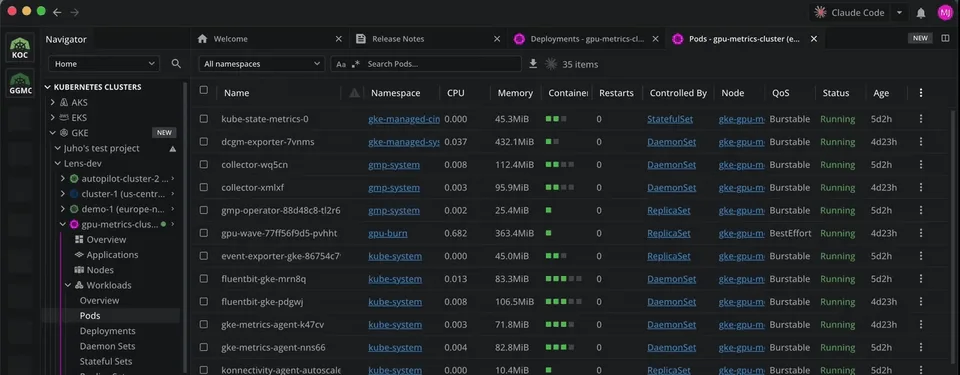Sort by the warning icon column
Screen dimensions: 960x375
pyautogui.click(x=354, y=93)
